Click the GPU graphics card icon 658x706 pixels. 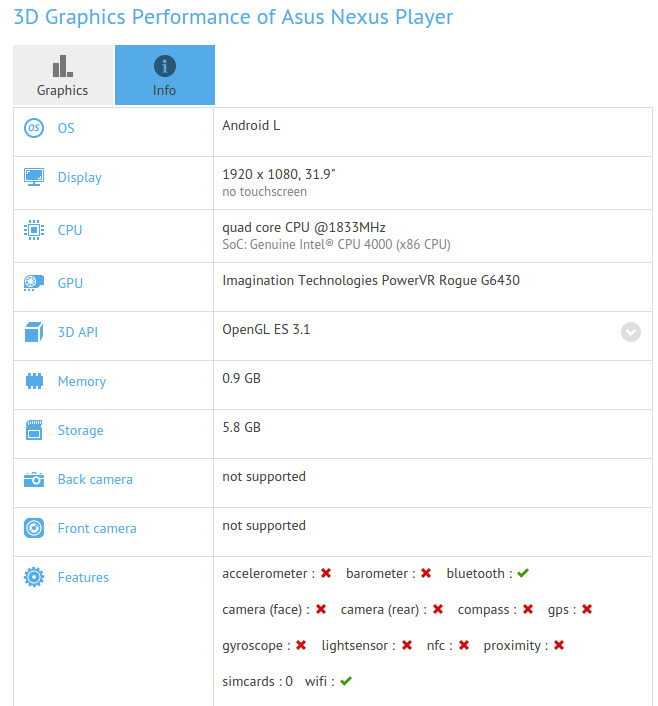34,283
